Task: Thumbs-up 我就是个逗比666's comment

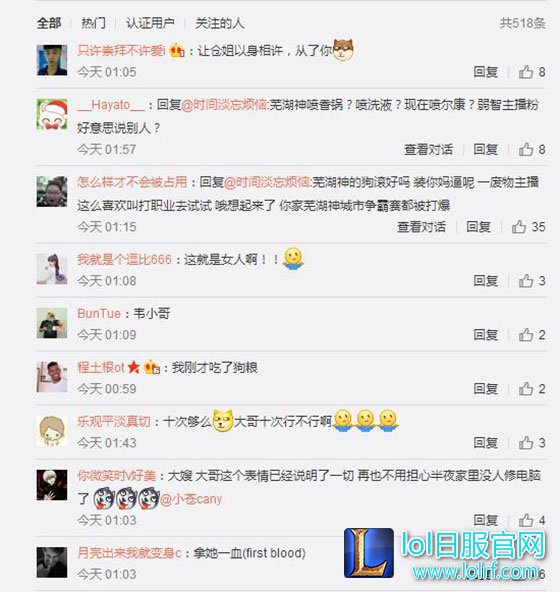Action: click(532, 281)
